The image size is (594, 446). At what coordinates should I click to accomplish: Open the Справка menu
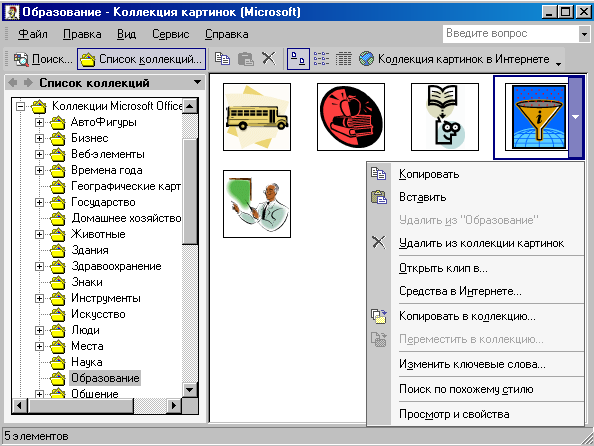tap(227, 34)
